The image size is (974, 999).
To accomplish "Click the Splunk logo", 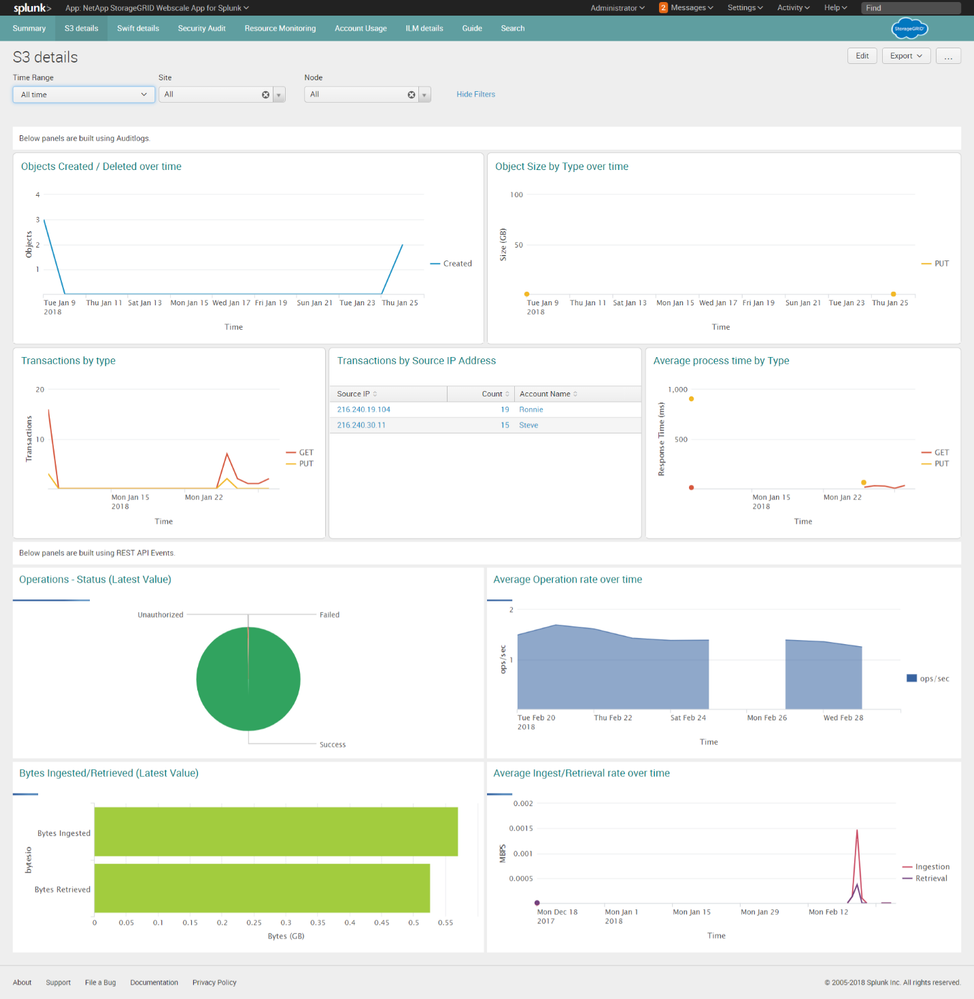I will [32, 8].
